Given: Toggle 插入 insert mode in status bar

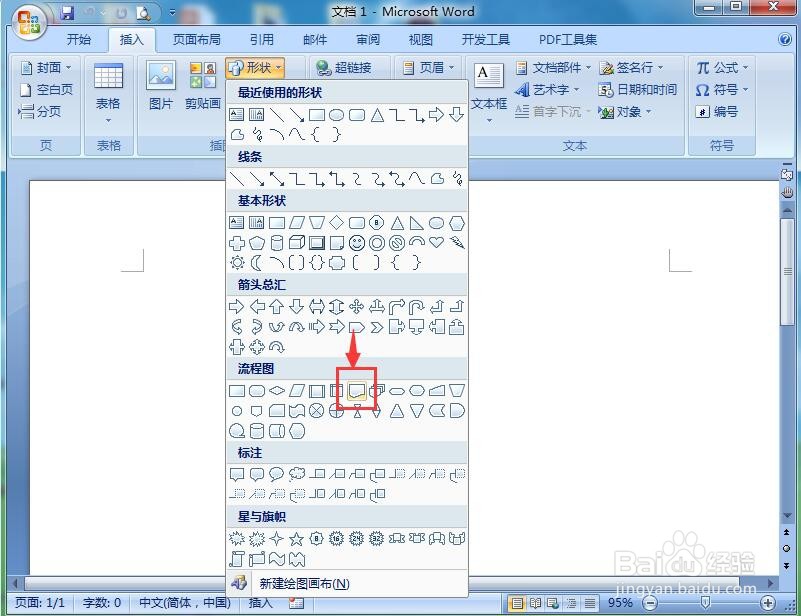Looking at the screenshot, I should pyautogui.click(x=261, y=603).
